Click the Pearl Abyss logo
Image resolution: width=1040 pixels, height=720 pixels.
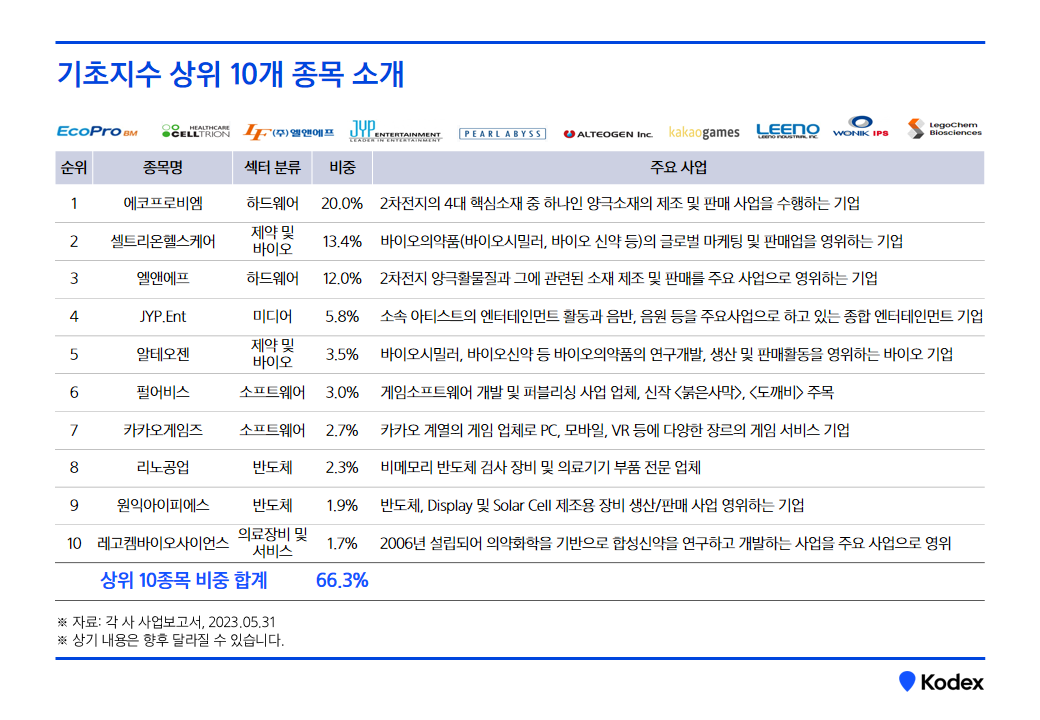pyautogui.click(x=502, y=133)
